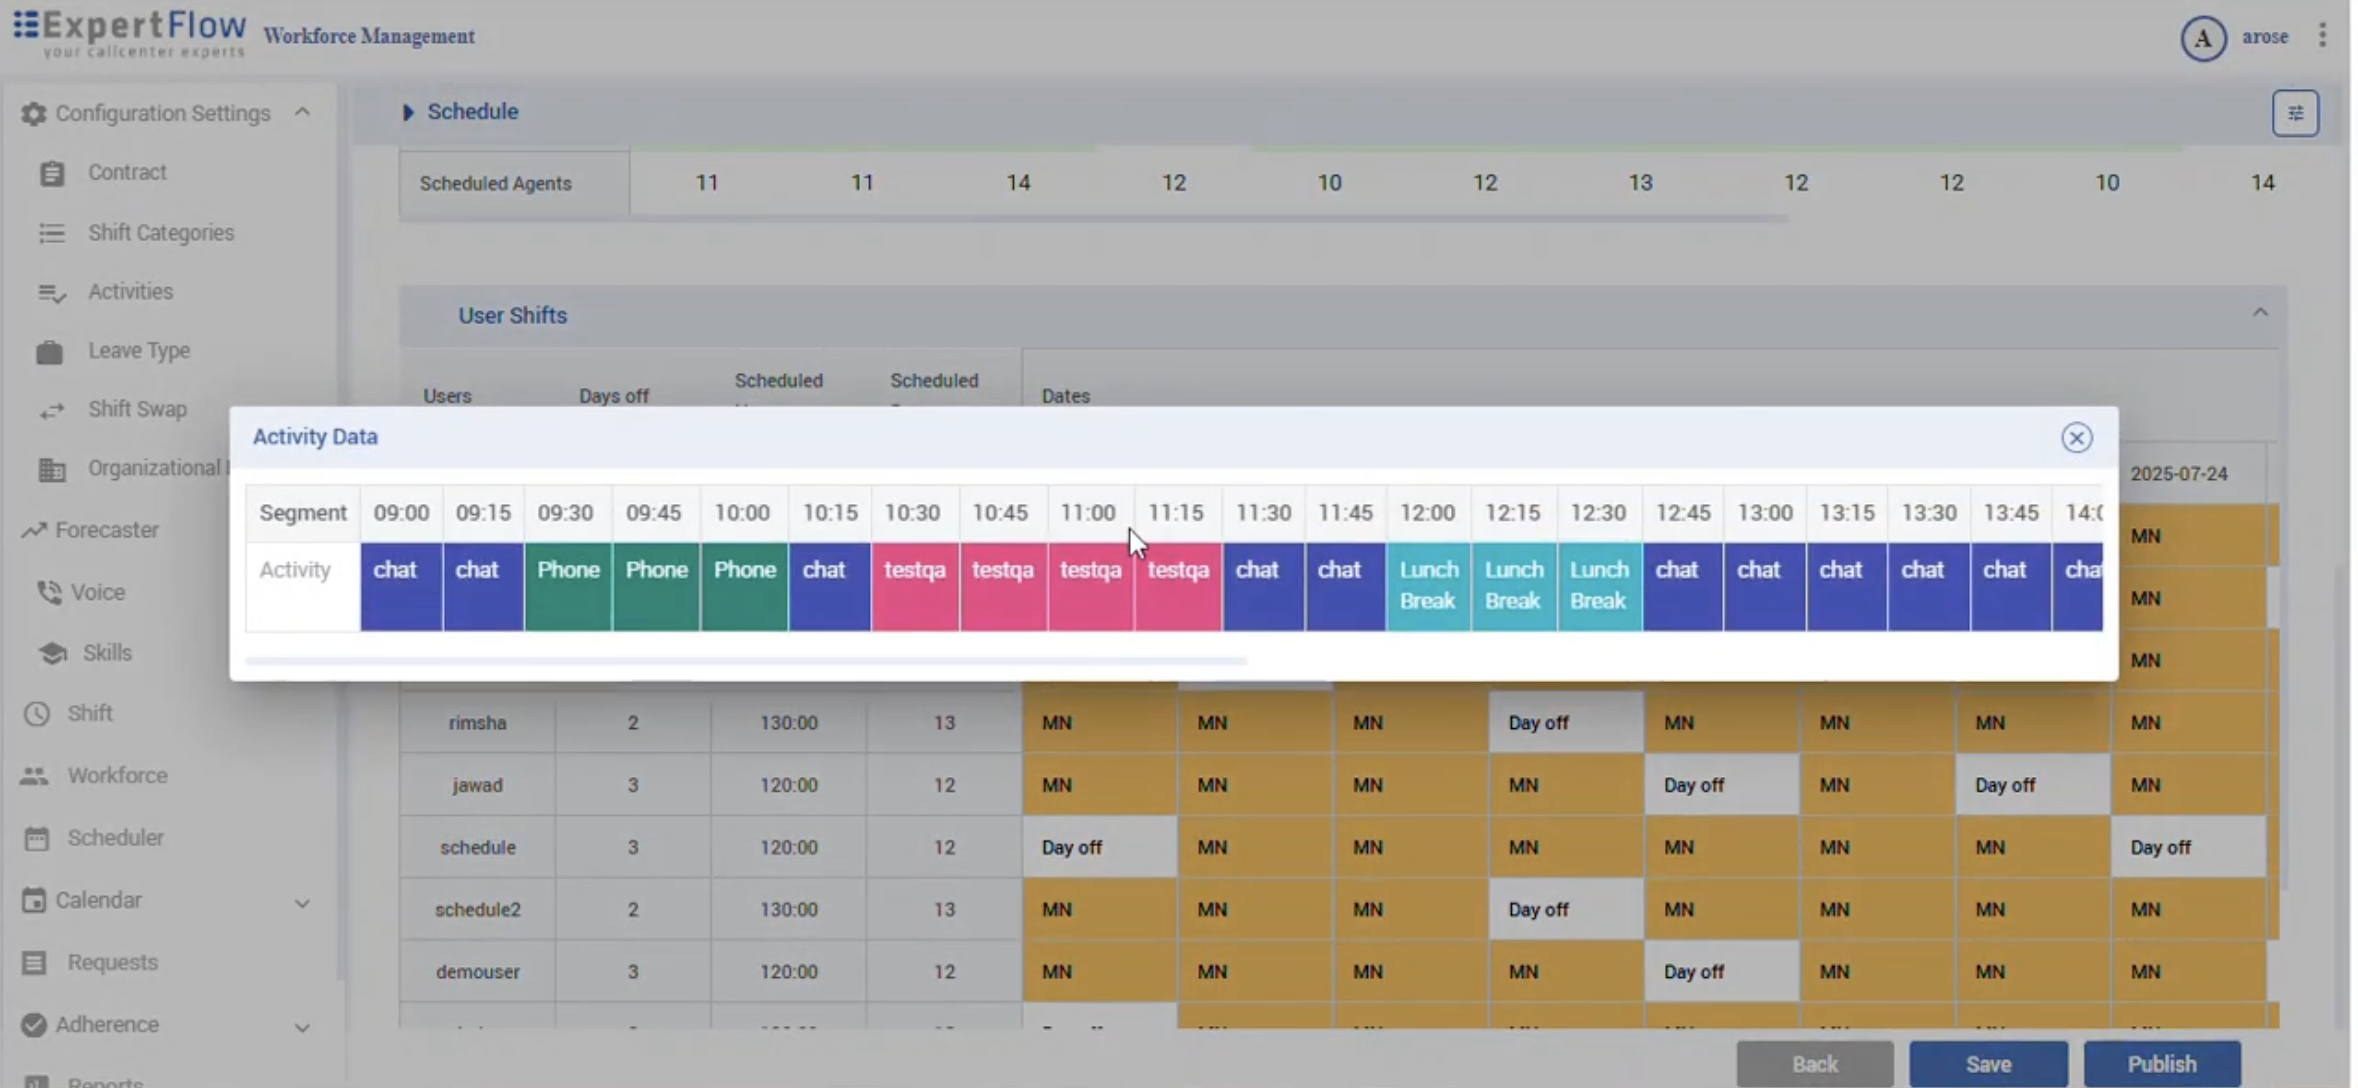The height and width of the screenshot is (1088, 2358).
Task: Click the Shift Swap arrows icon
Action: [x=52, y=411]
